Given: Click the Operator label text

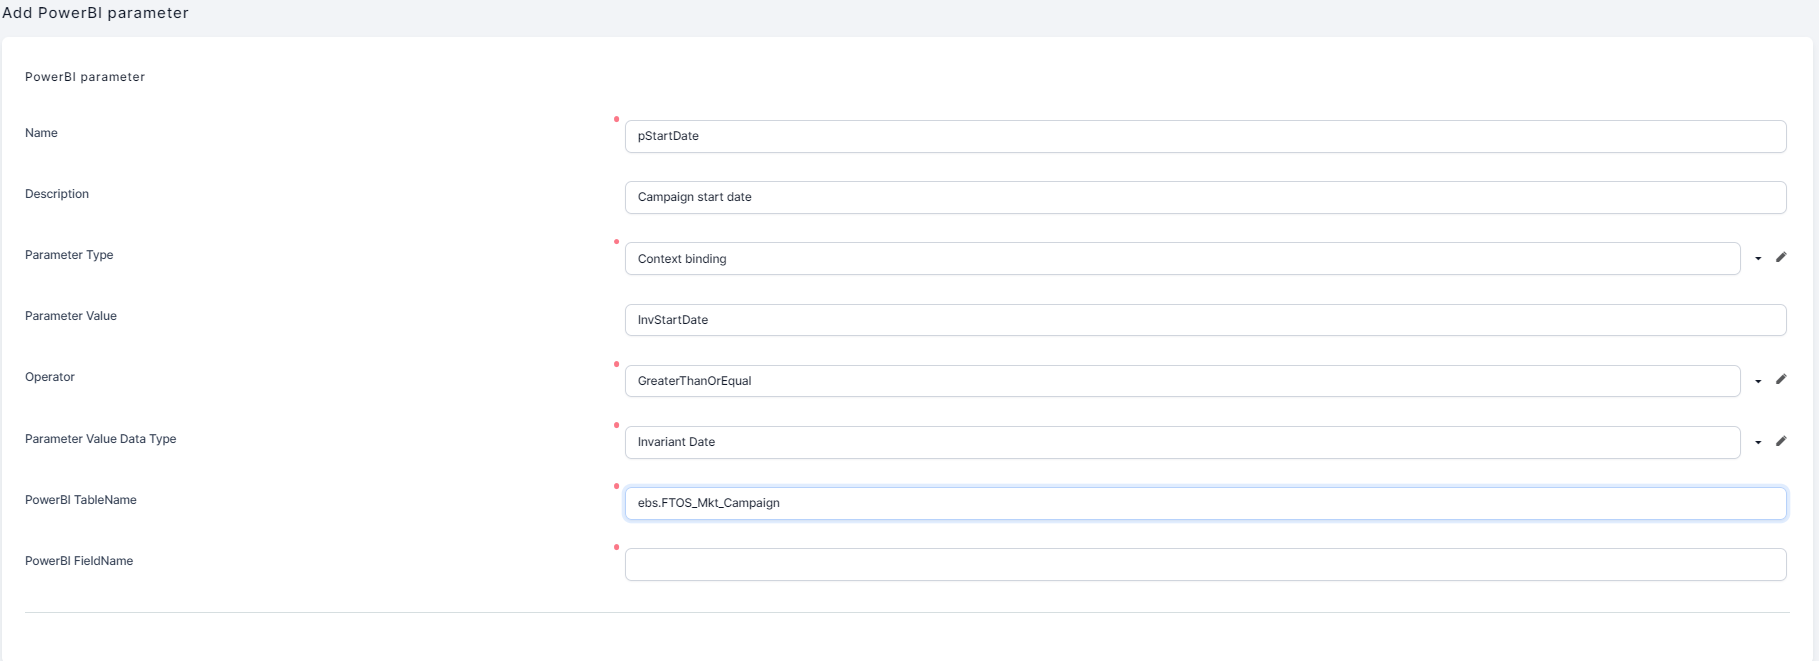Looking at the screenshot, I should pyautogui.click(x=50, y=377).
